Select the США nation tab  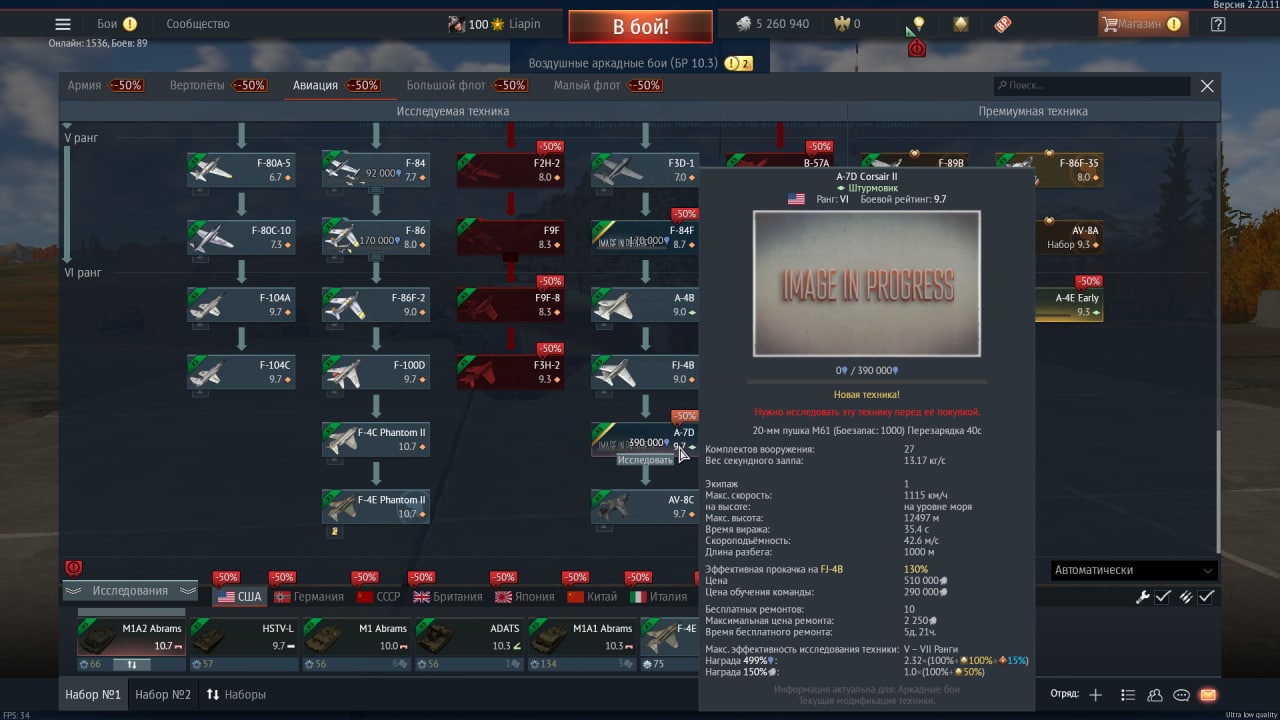pyautogui.click(x=239, y=596)
